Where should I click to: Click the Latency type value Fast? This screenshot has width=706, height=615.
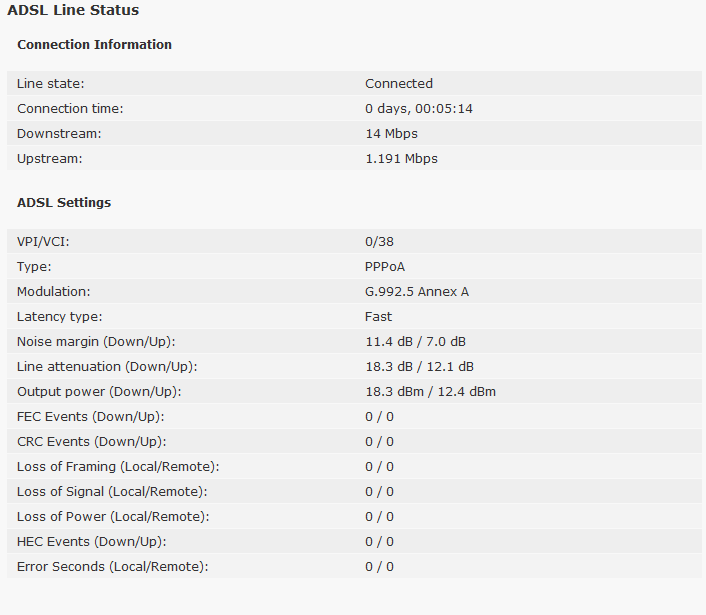pos(379,317)
